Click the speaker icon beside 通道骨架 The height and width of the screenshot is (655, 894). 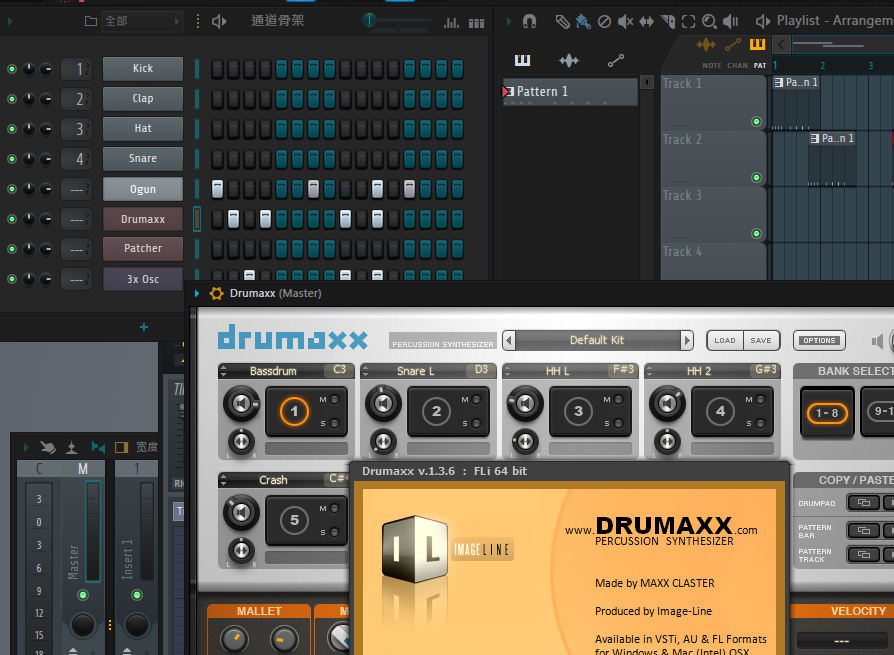(220, 22)
